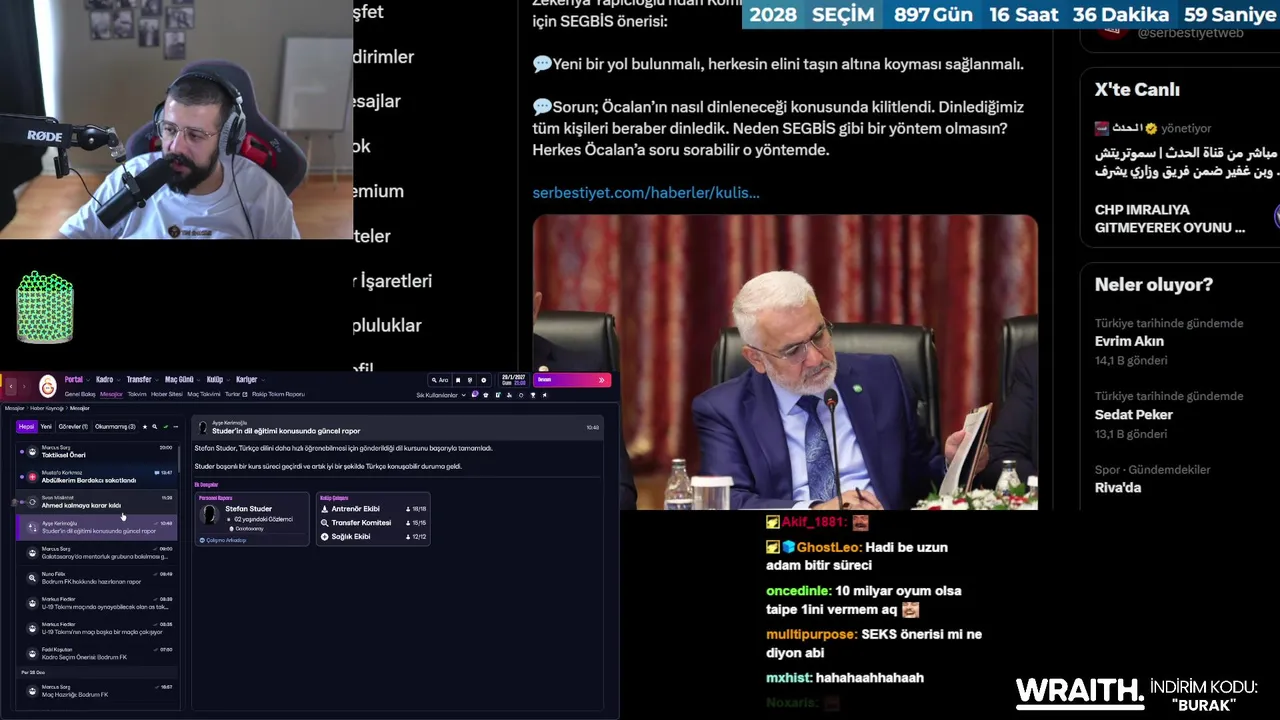
Task: Open the Kadro Seçim Önerisi: Bodrum FK message
Action: (97, 654)
